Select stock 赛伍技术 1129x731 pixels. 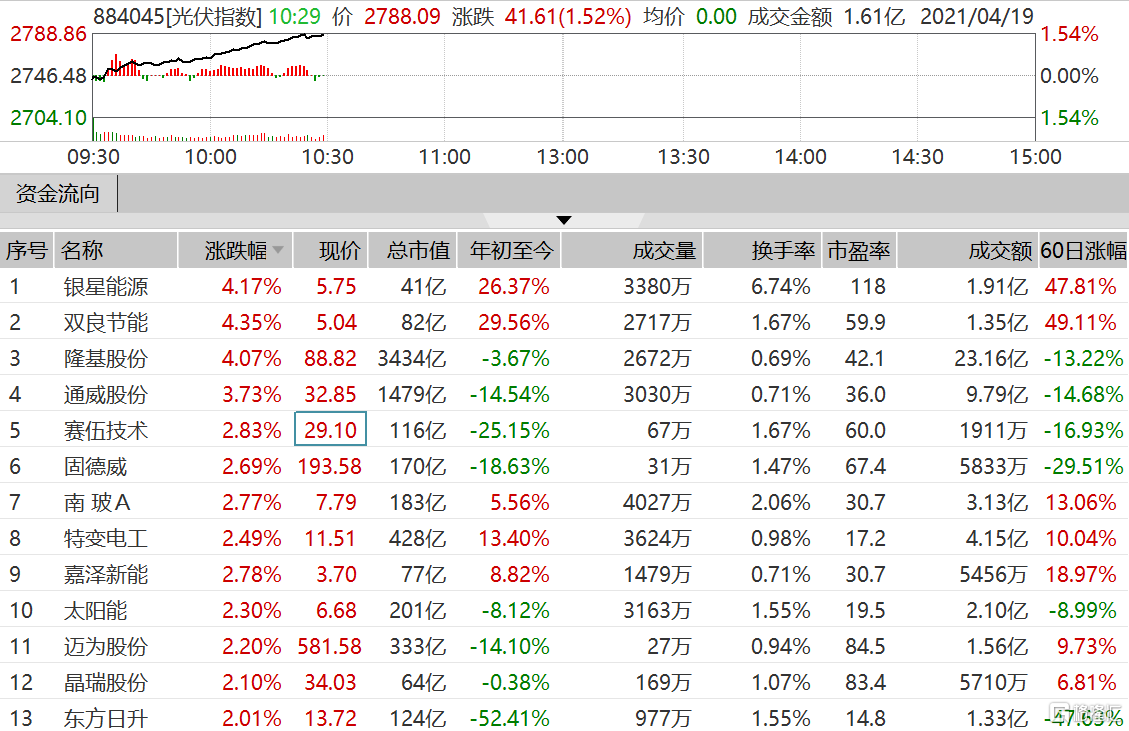click(106, 431)
